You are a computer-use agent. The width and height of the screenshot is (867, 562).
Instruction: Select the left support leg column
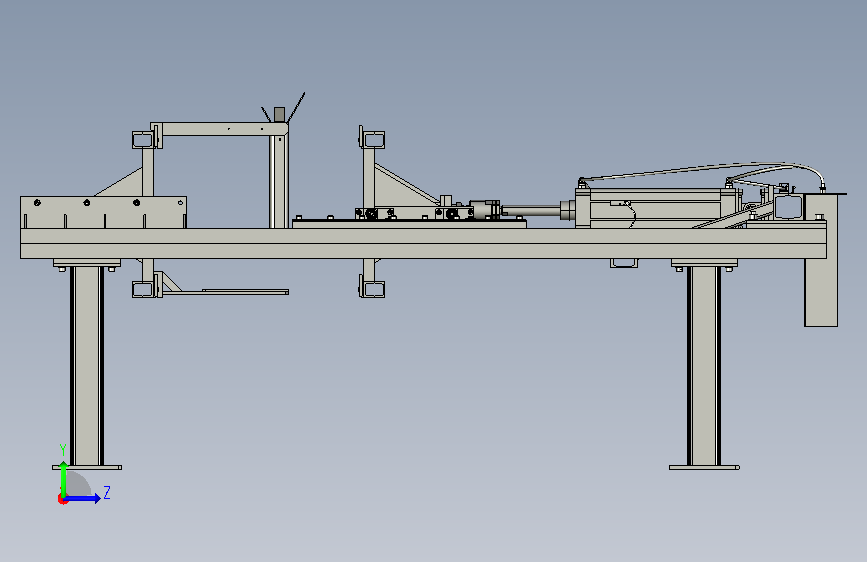pyautogui.click(x=87, y=366)
